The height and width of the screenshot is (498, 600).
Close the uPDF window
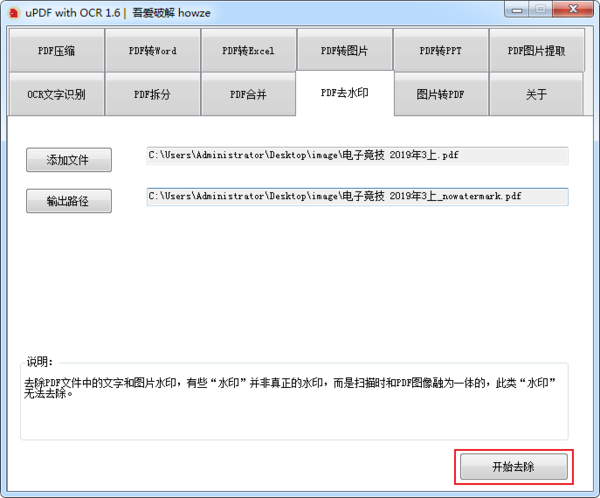click(x=573, y=10)
